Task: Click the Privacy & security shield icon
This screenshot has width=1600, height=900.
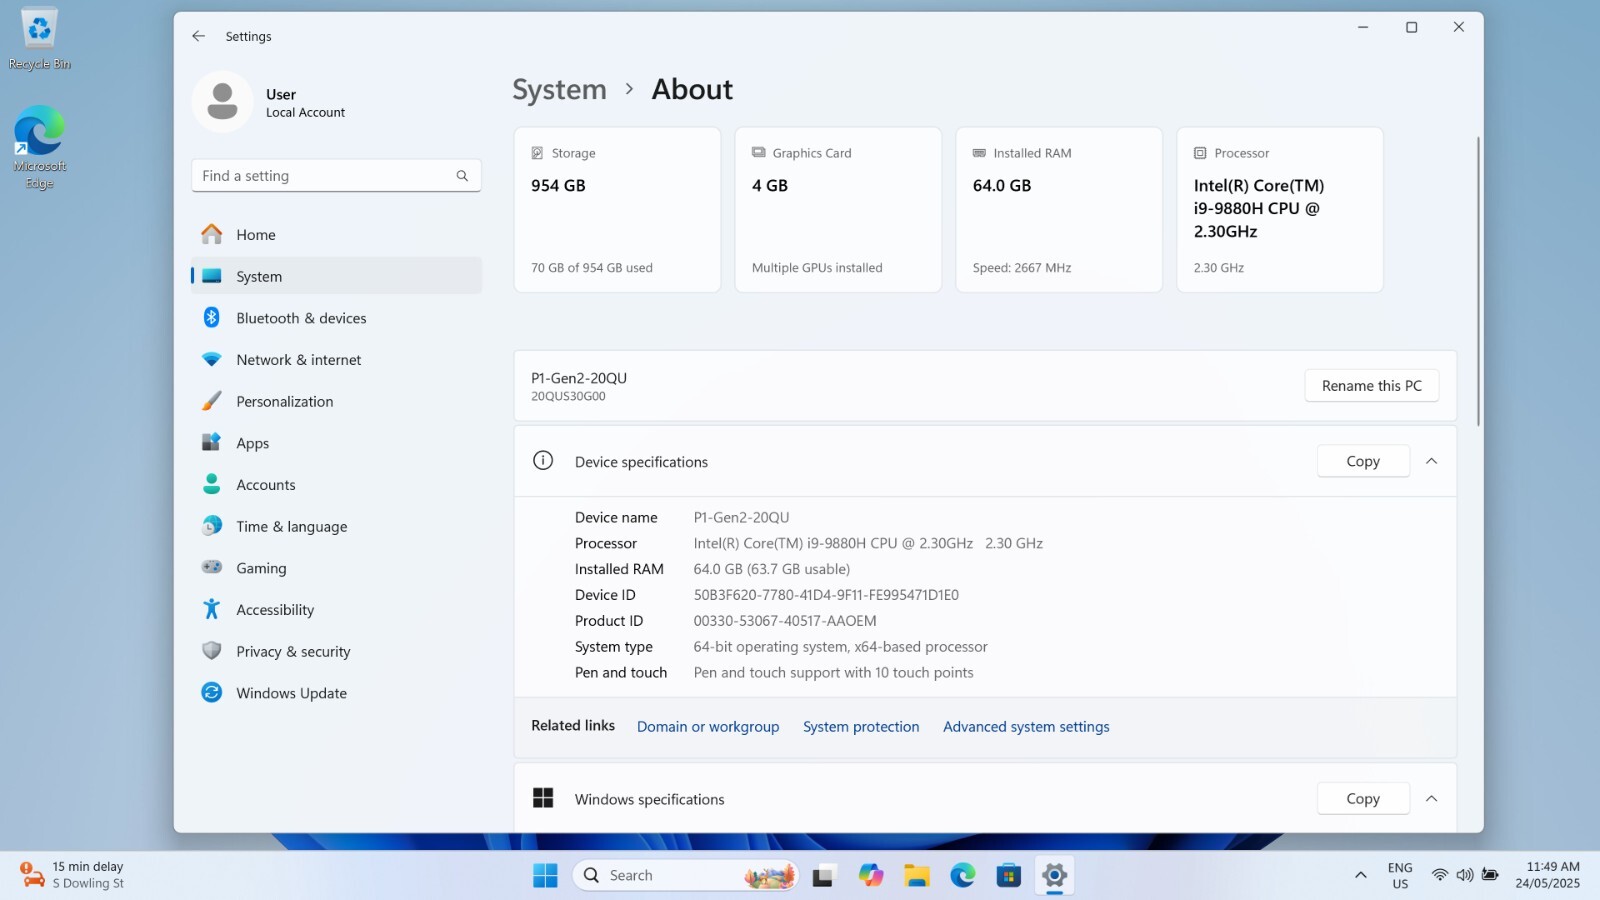Action: (212, 651)
